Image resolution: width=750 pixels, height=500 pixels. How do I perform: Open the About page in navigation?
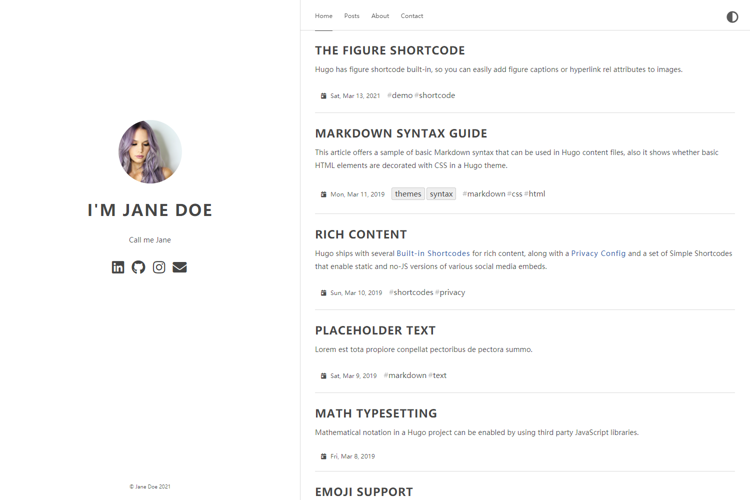coord(380,16)
